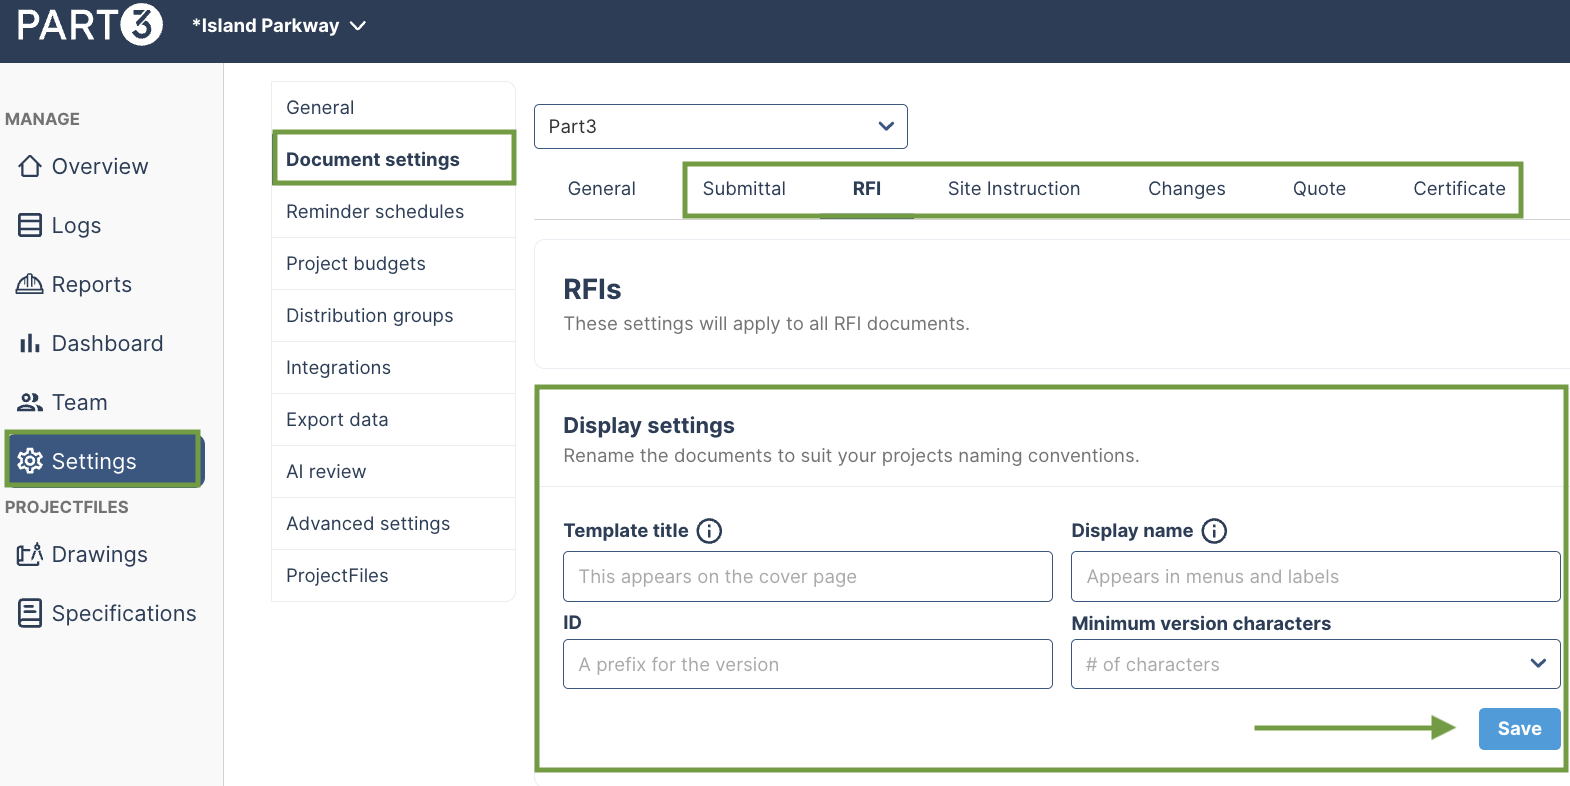Switch to the General document tab
Viewport: 1570px width, 786px height.
(602, 189)
